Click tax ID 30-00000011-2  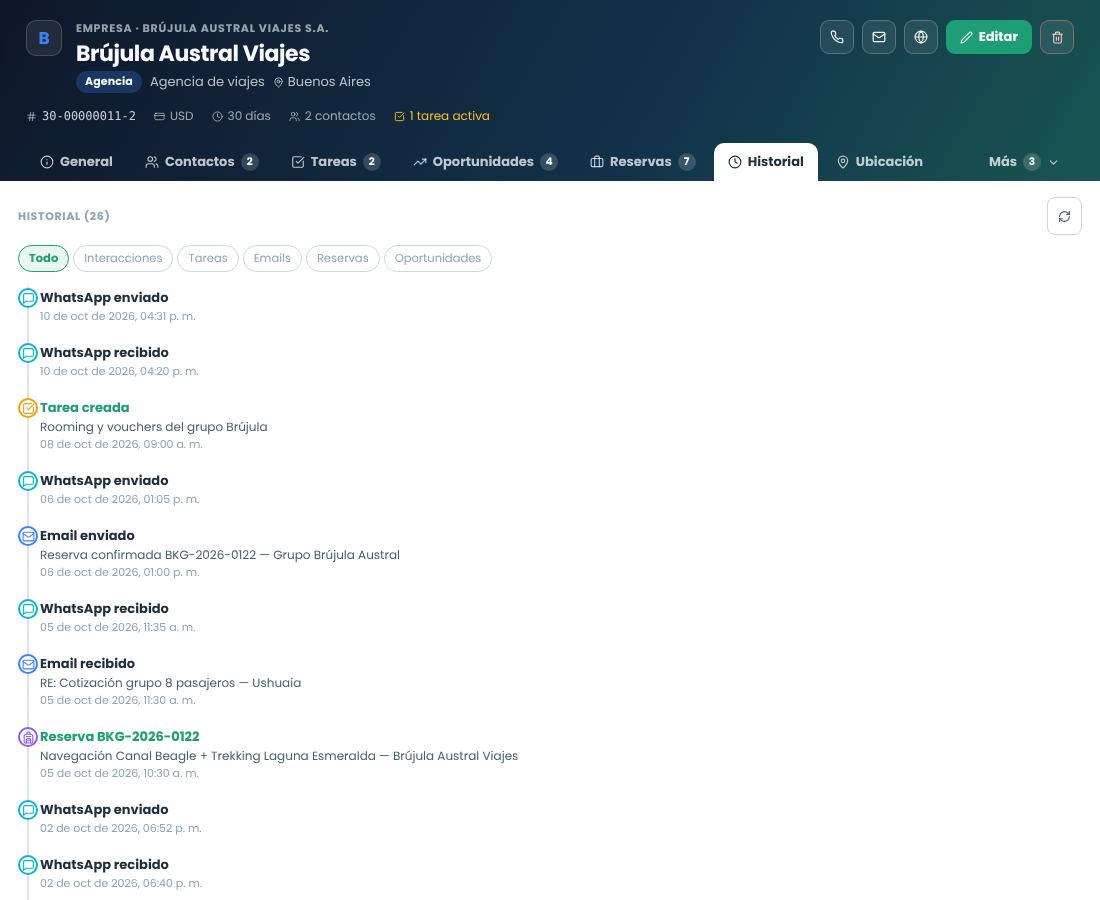click(81, 116)
